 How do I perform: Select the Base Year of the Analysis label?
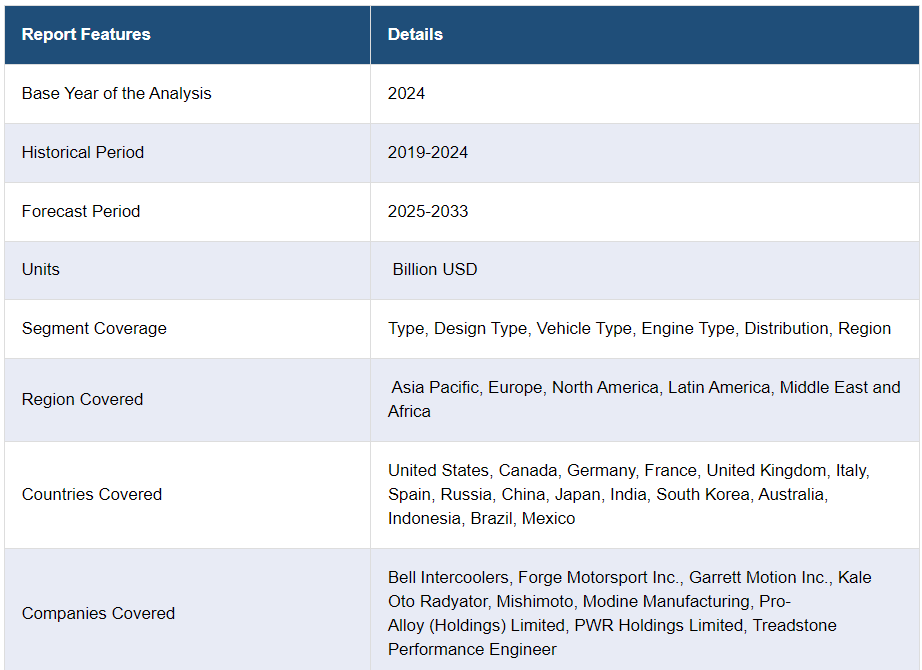coord(117,93)
